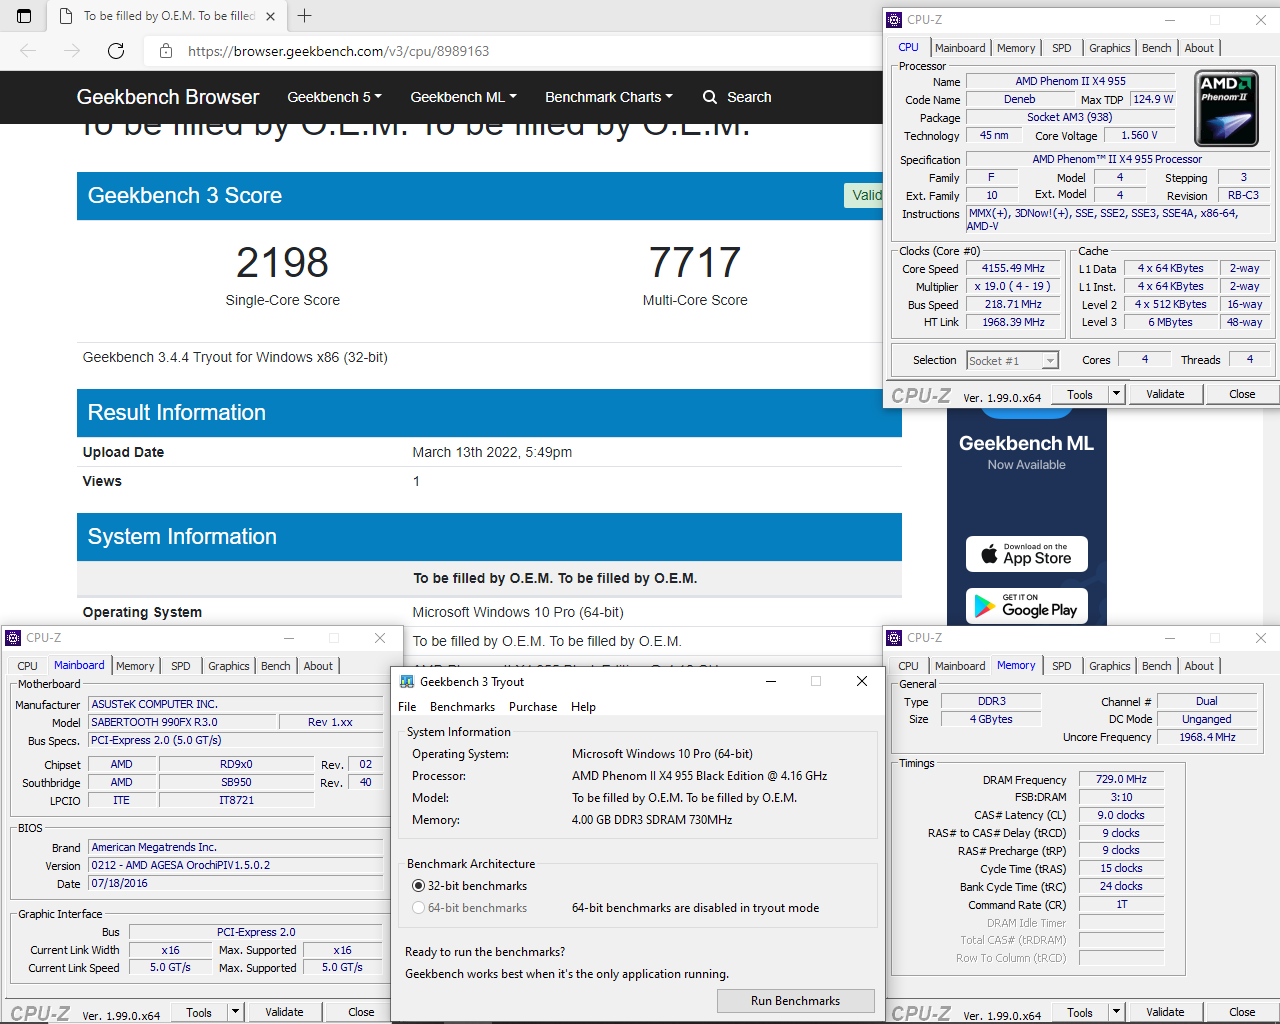This screenshot has height=1024, width=1280.
Task: Click Close in the CPU window
Action: pos(1242,394)
